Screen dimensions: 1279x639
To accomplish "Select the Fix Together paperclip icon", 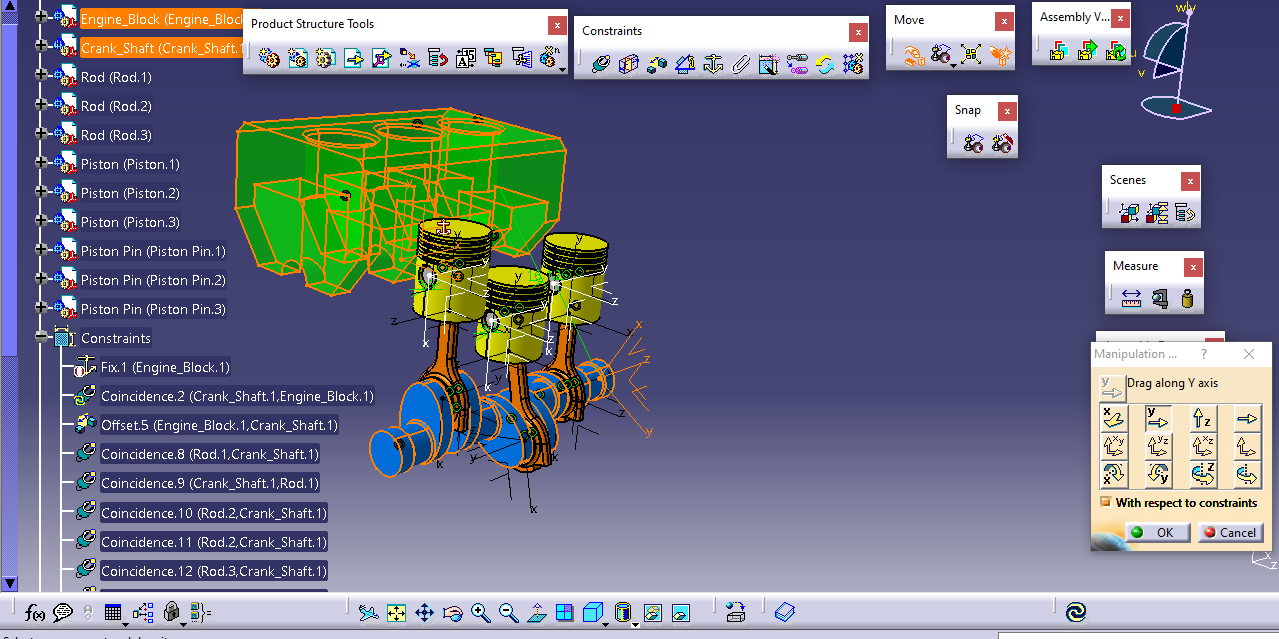I will tap(741, 65).
